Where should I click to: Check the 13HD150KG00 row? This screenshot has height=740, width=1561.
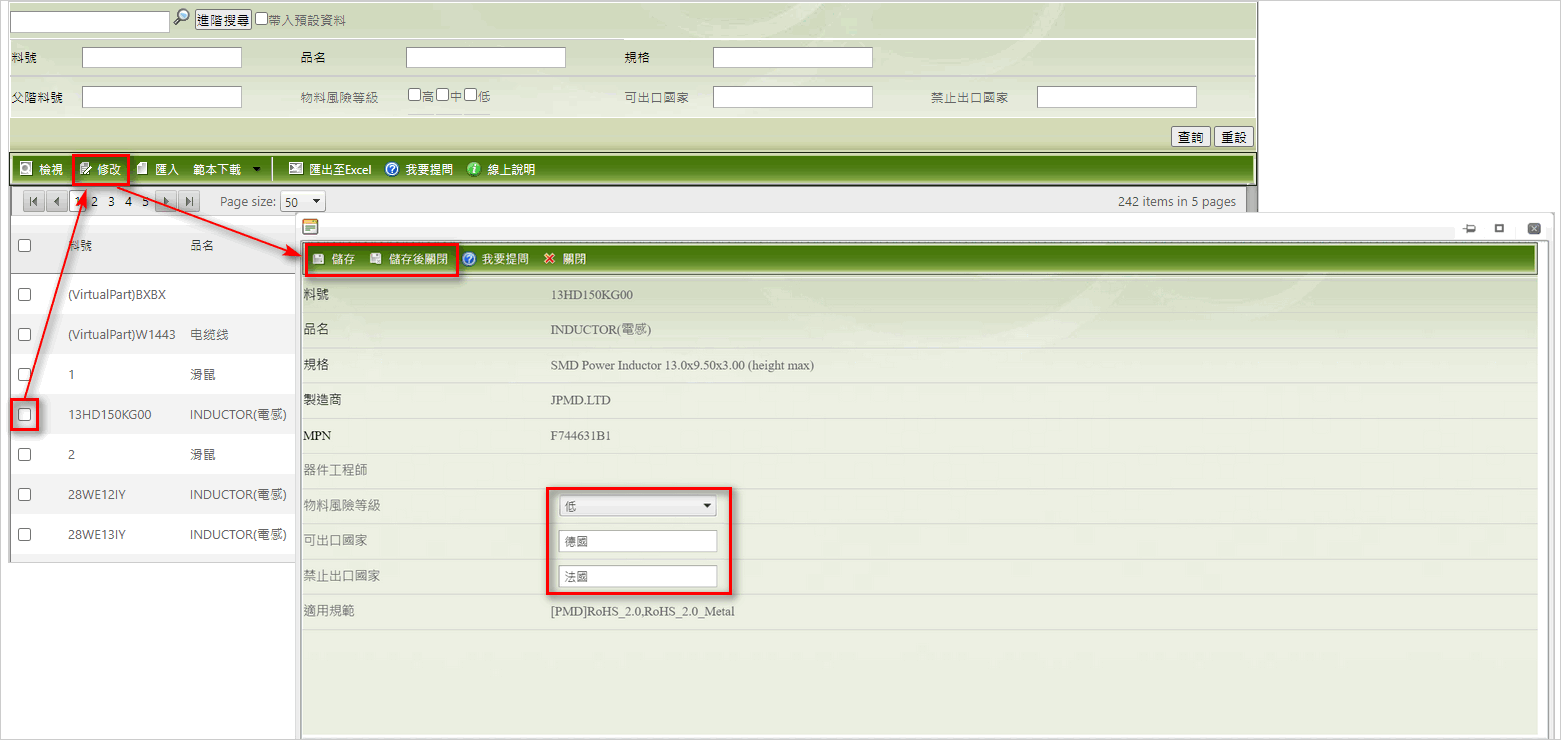[25, 414]
